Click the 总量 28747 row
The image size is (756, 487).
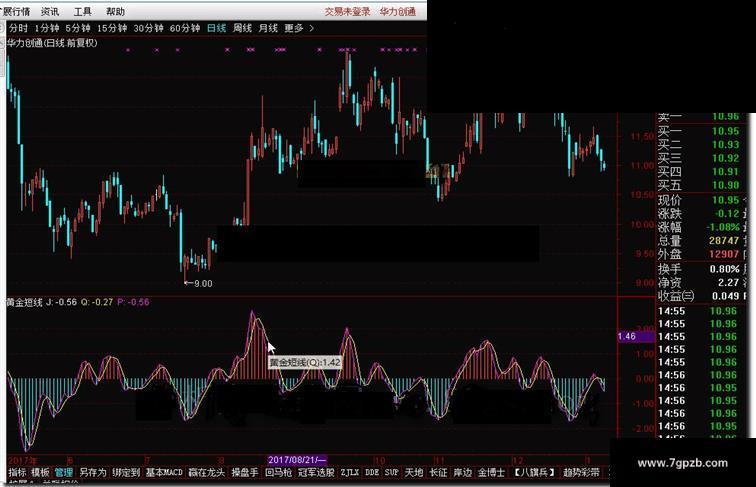pyautogui.click(x=699, y=241)
